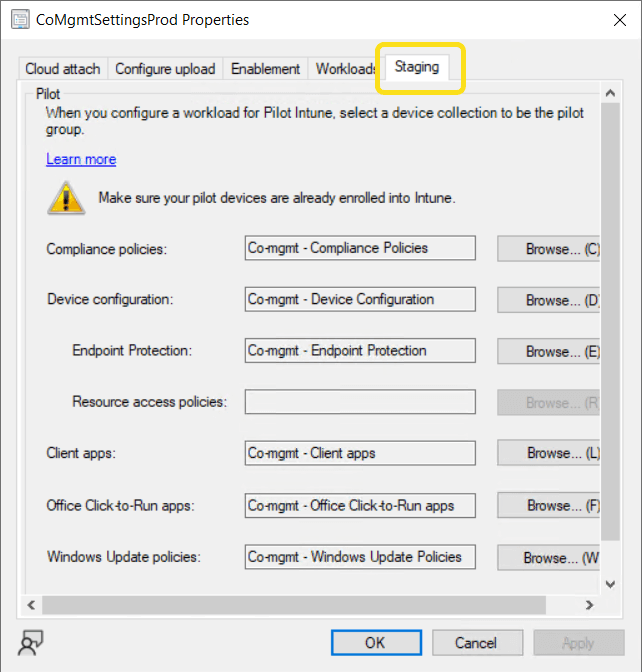This screenshot has height=672, width=642.
Task: Click the "Resource access policies:" label
Action: coord(150,402)
